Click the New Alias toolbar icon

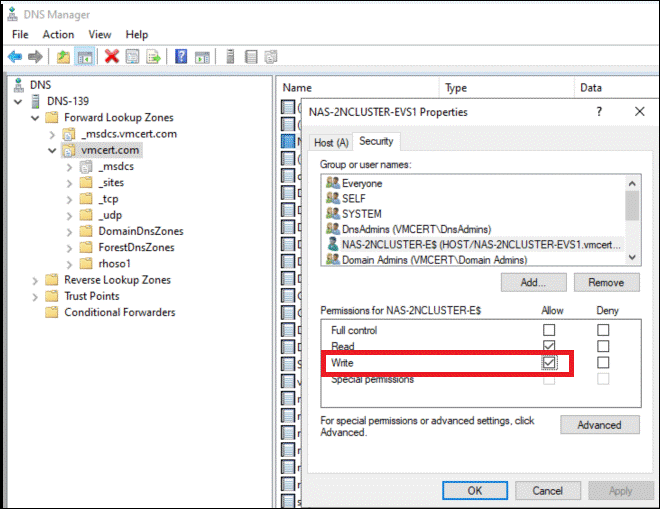click(251, 57)
